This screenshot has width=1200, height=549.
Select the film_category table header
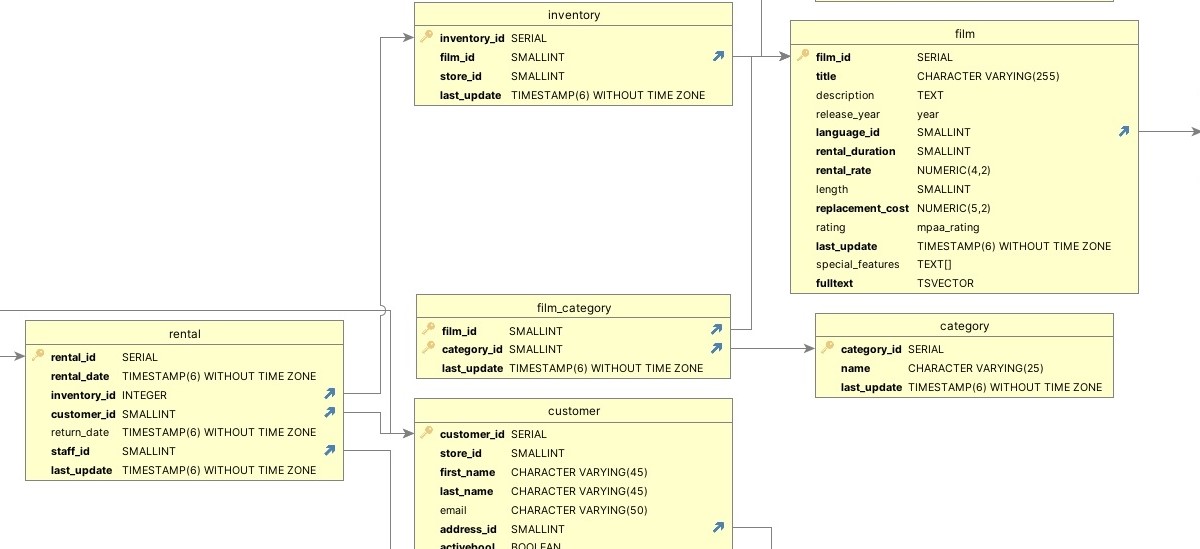574,307
